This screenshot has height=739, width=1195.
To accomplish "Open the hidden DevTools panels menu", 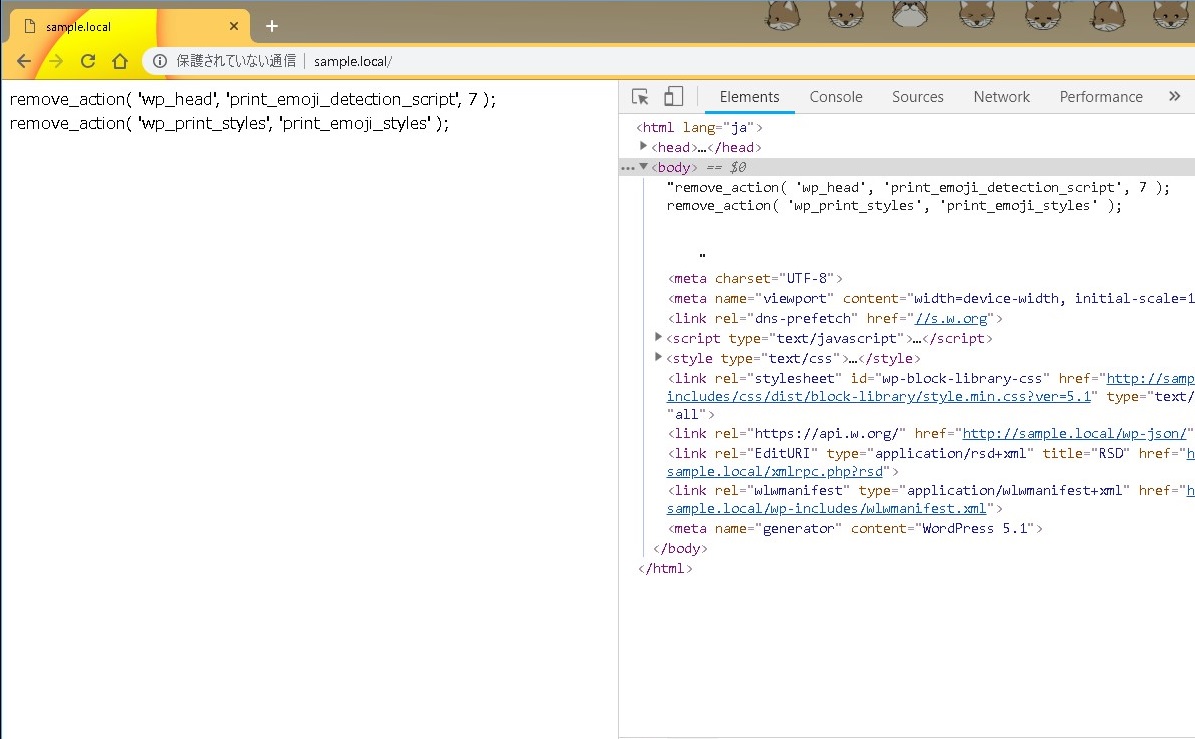I will point(1172,96).
